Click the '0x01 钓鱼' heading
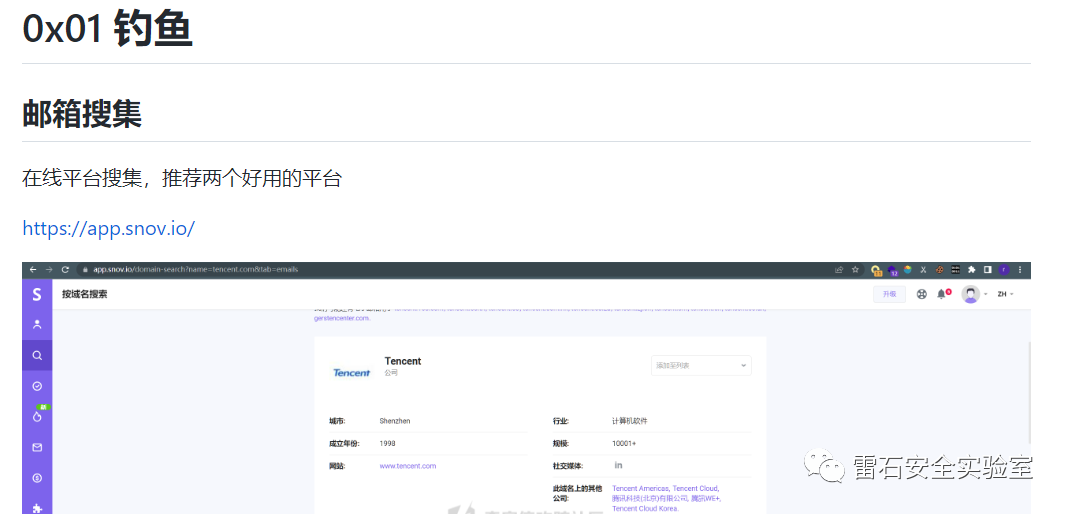 pyautogui.click(x=108, y=30)
